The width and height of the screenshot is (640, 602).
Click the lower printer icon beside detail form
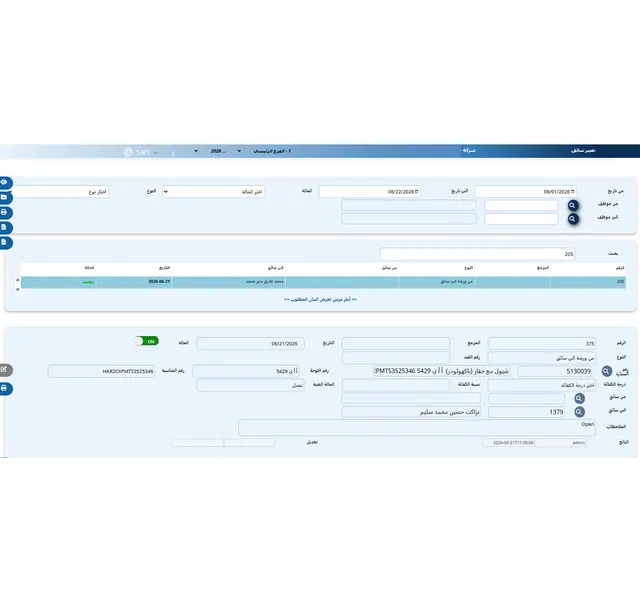pyautogui.click(x=4, y=388)
